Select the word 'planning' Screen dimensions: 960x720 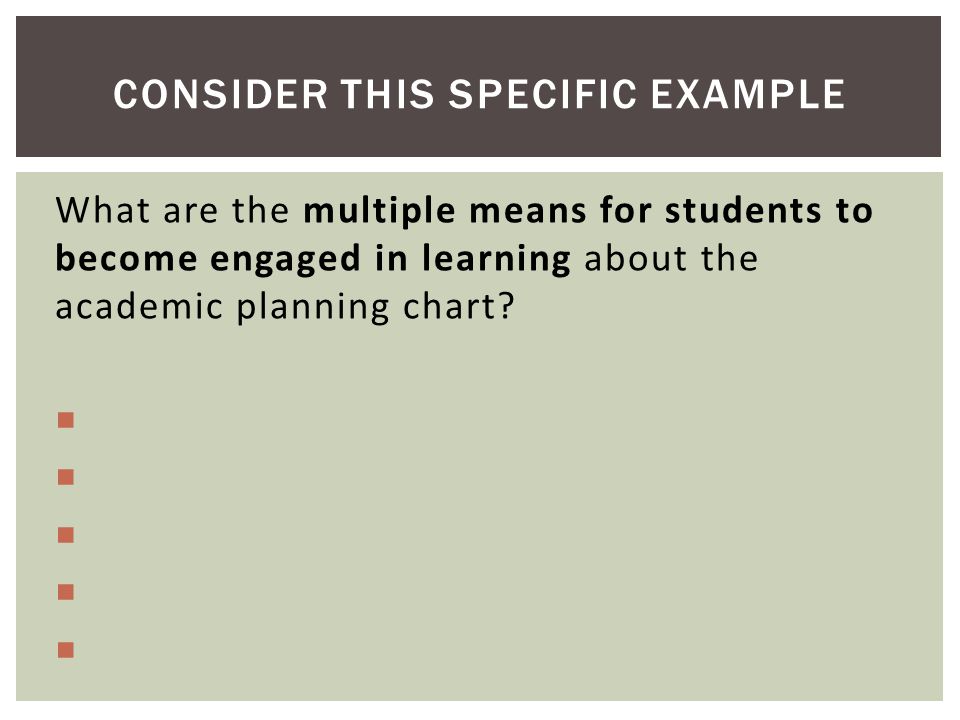313,308
